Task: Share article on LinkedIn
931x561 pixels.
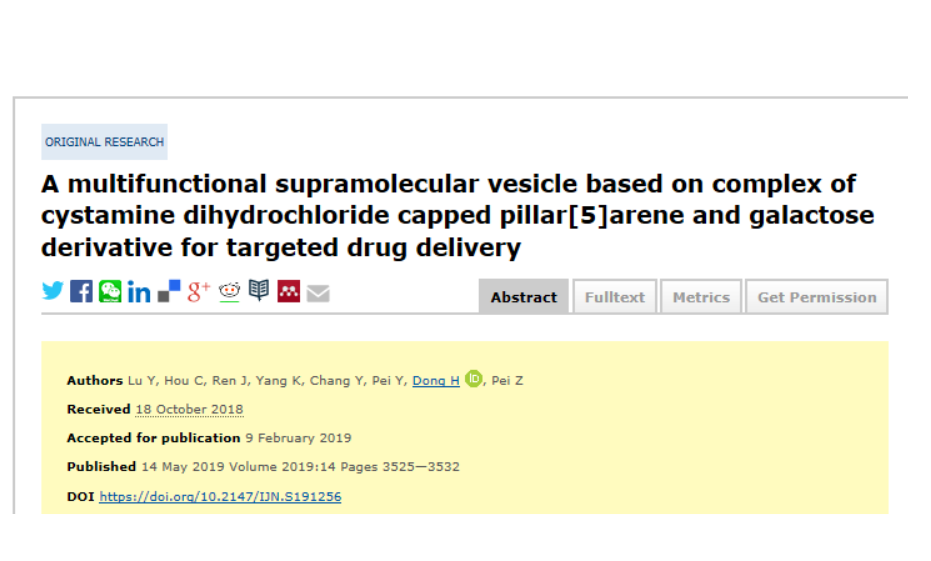Action: click(x=139, y=292)
